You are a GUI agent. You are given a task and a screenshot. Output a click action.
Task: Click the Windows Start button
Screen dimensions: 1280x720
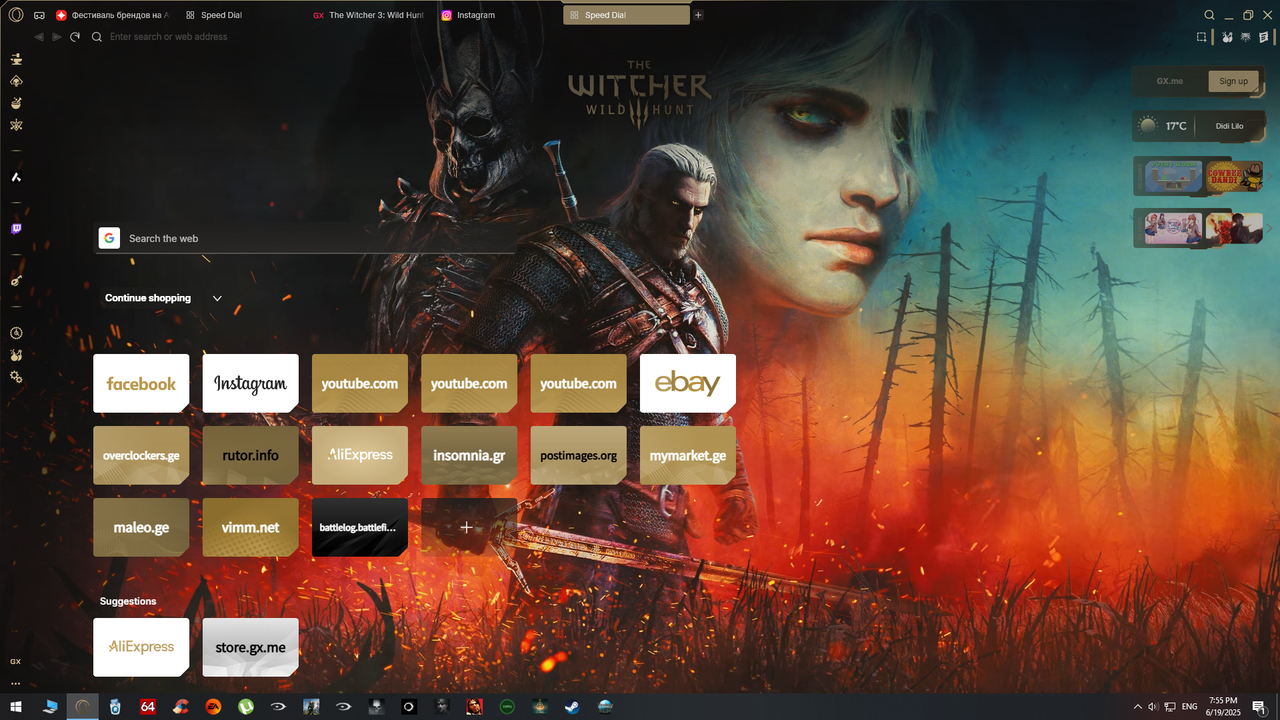(16, 707)
